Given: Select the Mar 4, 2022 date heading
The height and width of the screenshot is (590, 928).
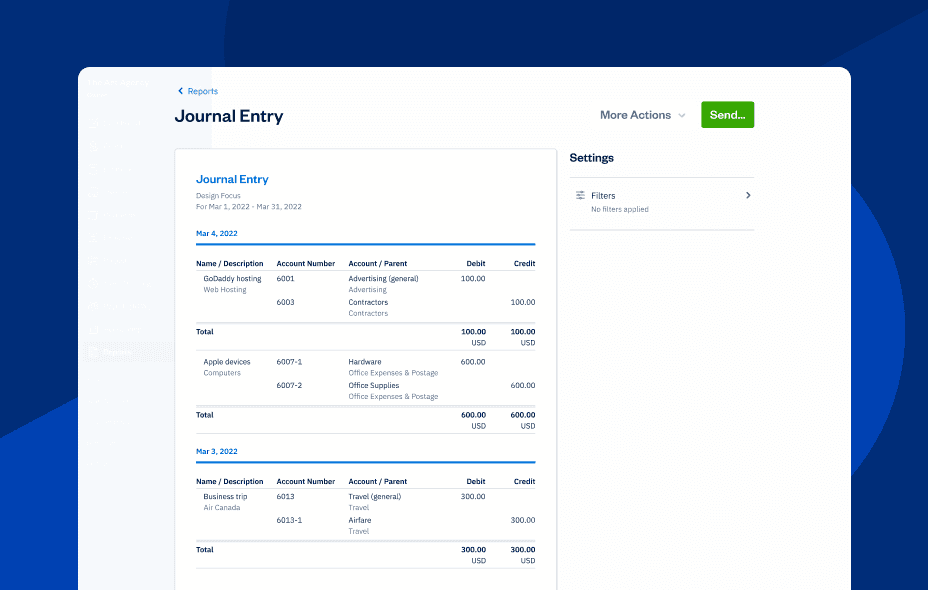Looking at the screenshot, I should (x=217, y=234).
